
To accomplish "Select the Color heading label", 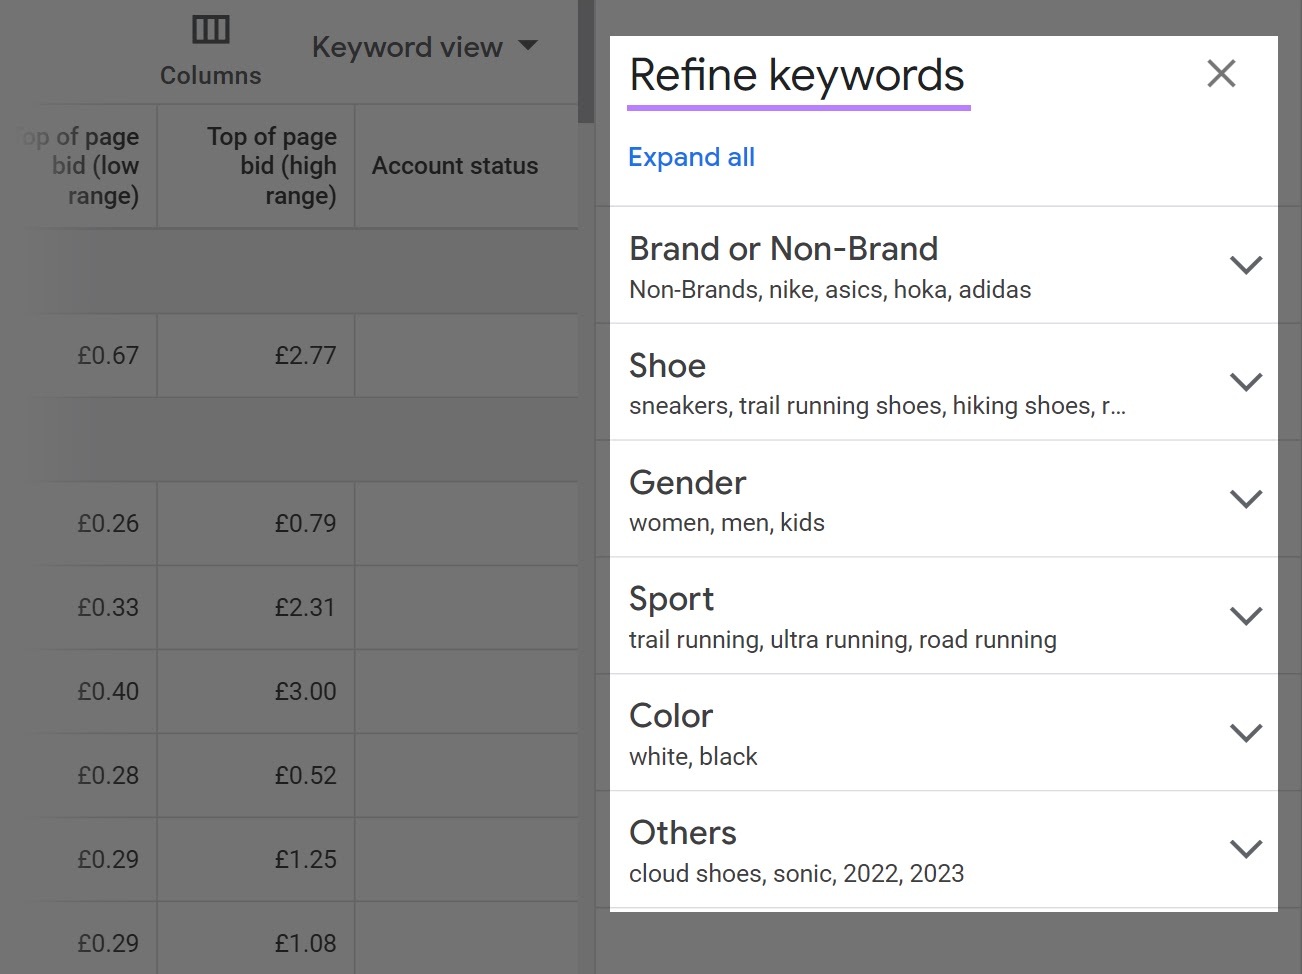I will [x=671, y=716].
